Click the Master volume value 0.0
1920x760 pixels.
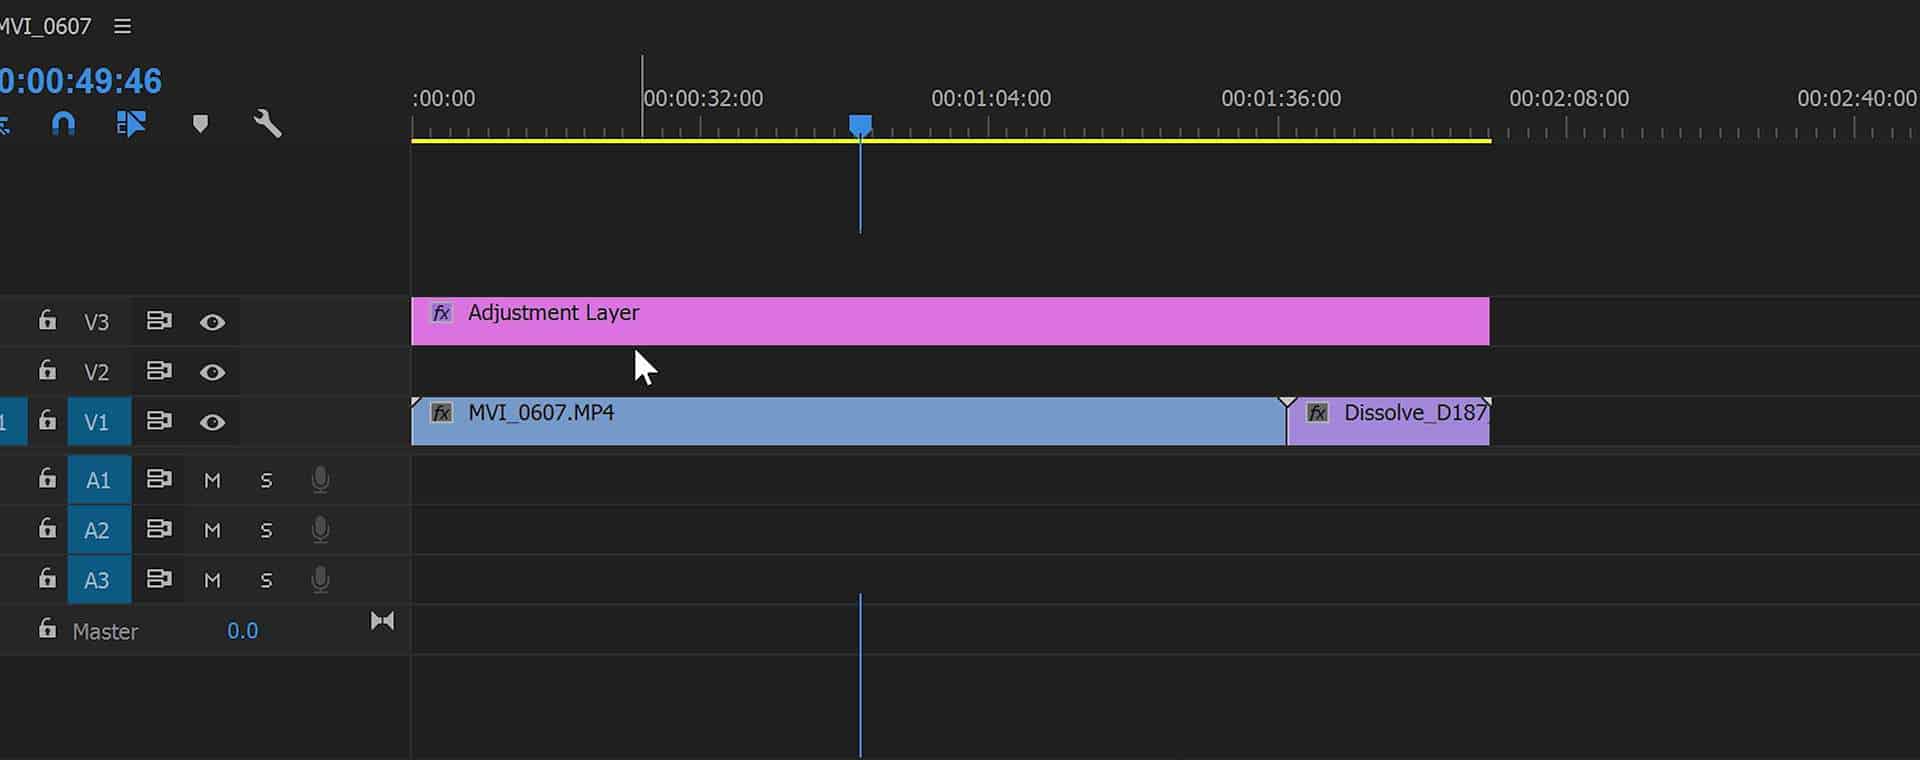[242, 631]
